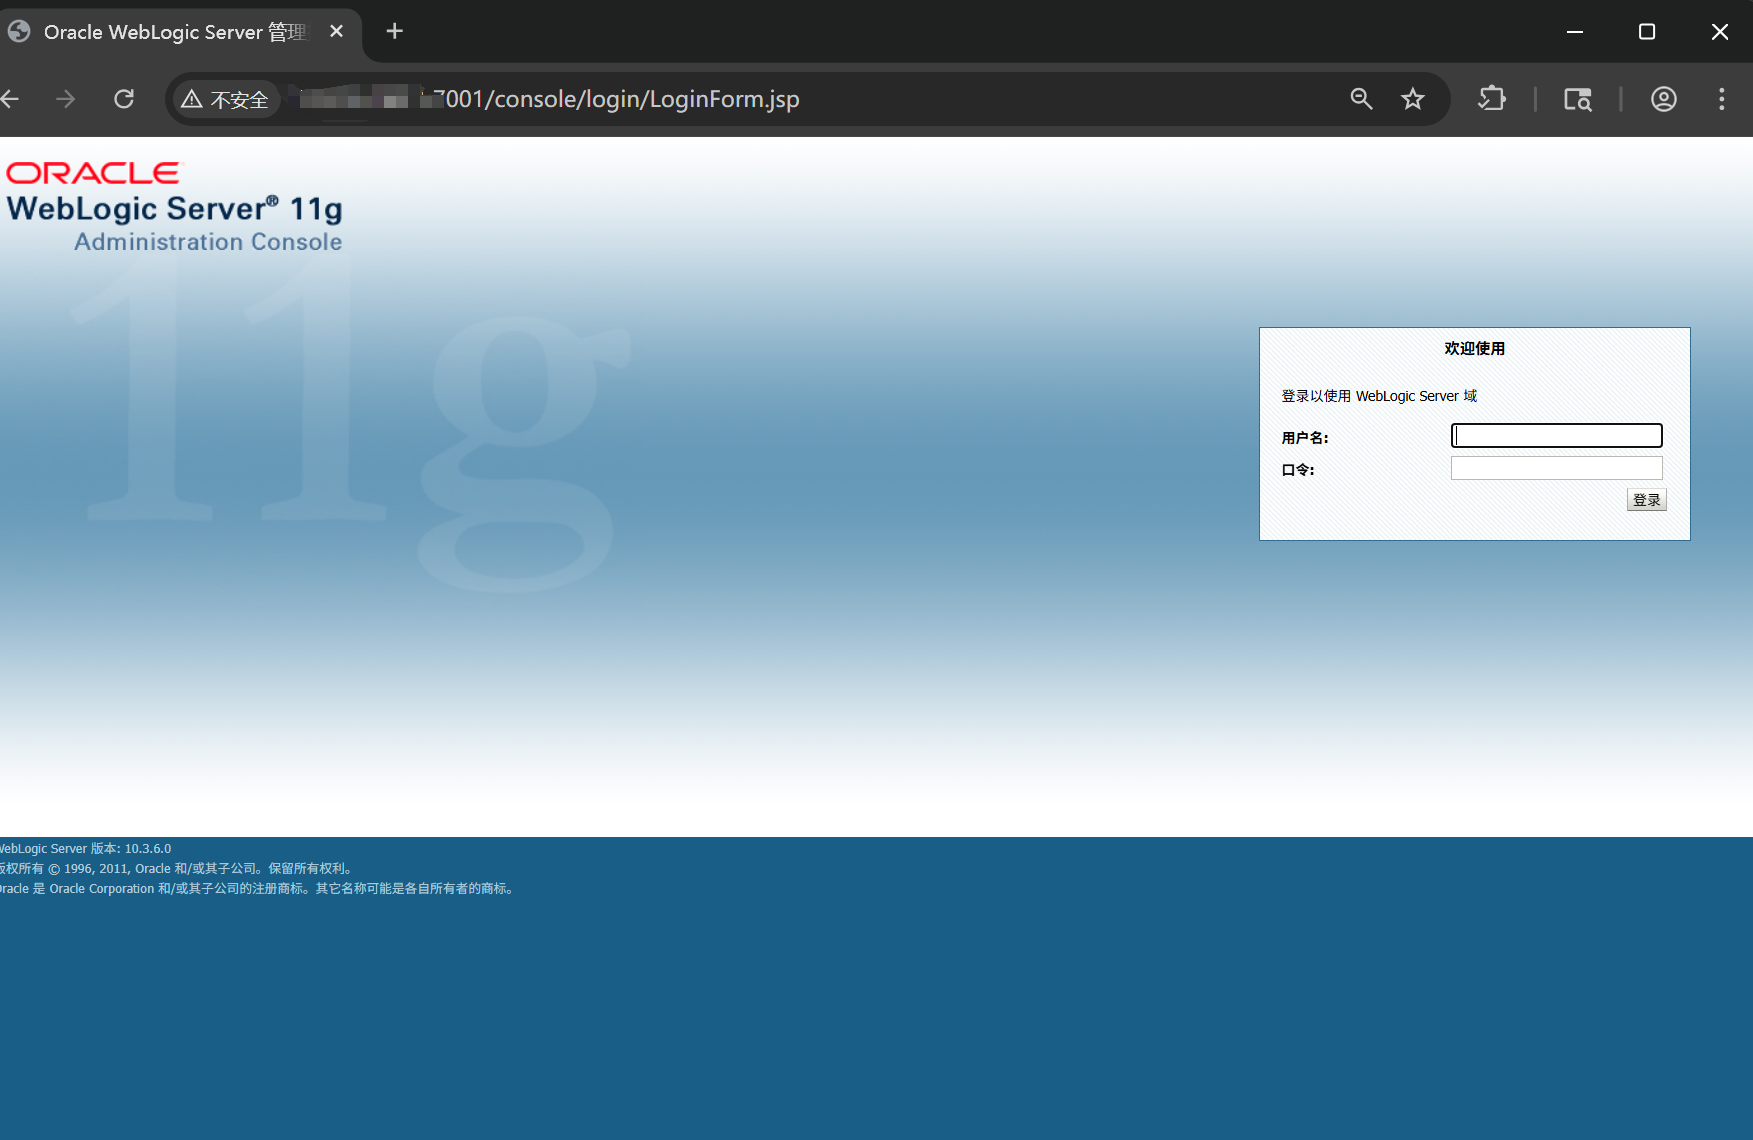This screenshot has height=1140, width=1753.
Task: Click the Administration Console heading text
Action: pyautogui.click(x=208, y=242)
